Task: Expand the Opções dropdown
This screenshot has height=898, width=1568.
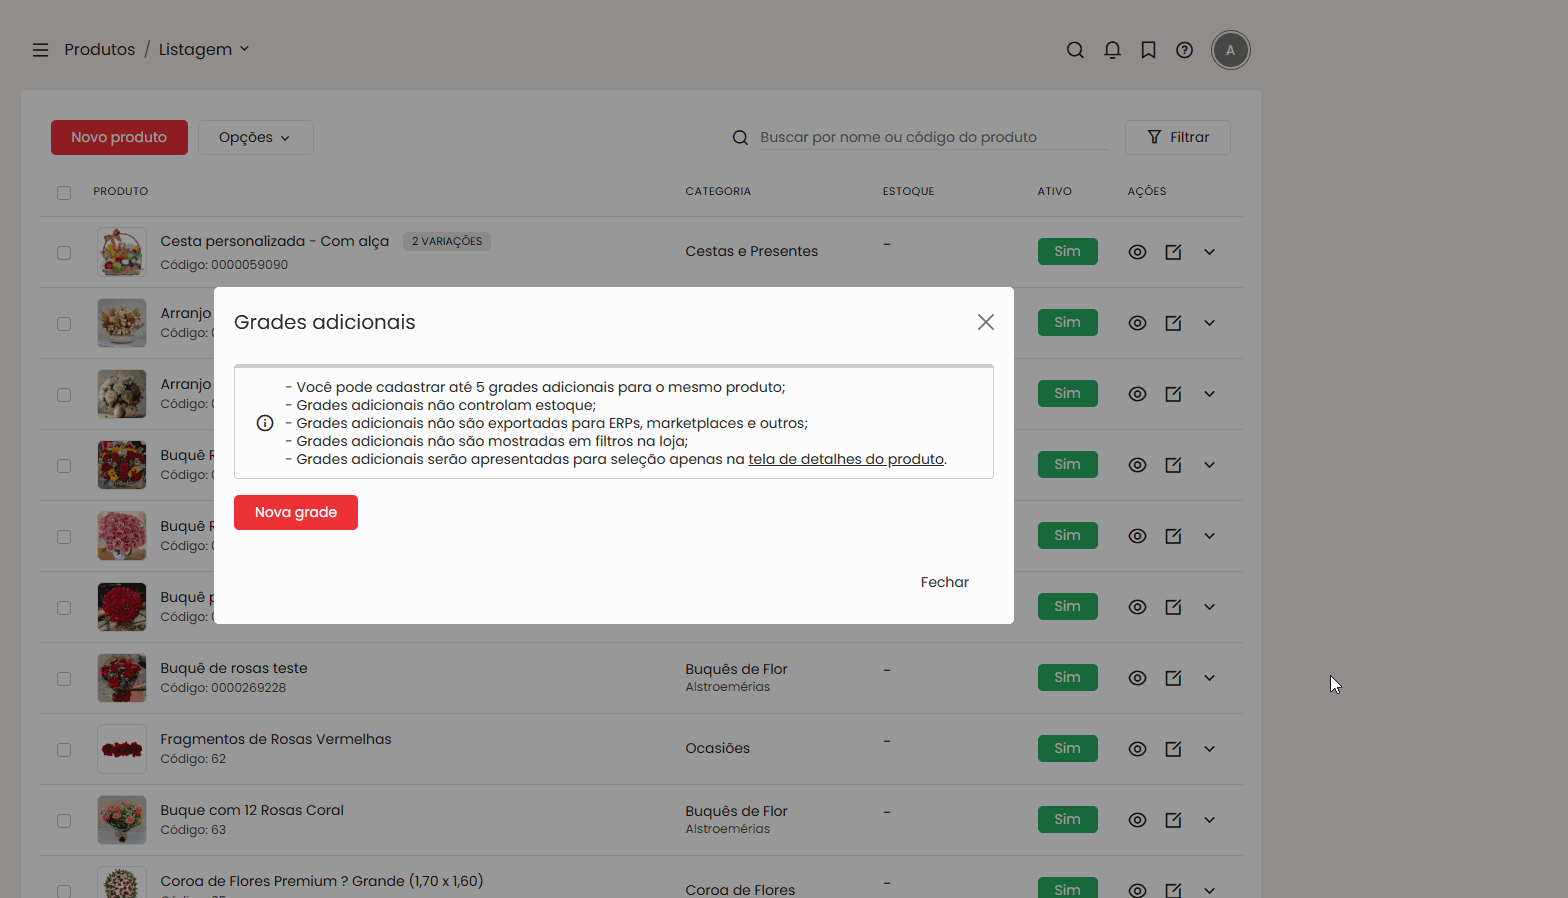Action: (x=255, y=138)
